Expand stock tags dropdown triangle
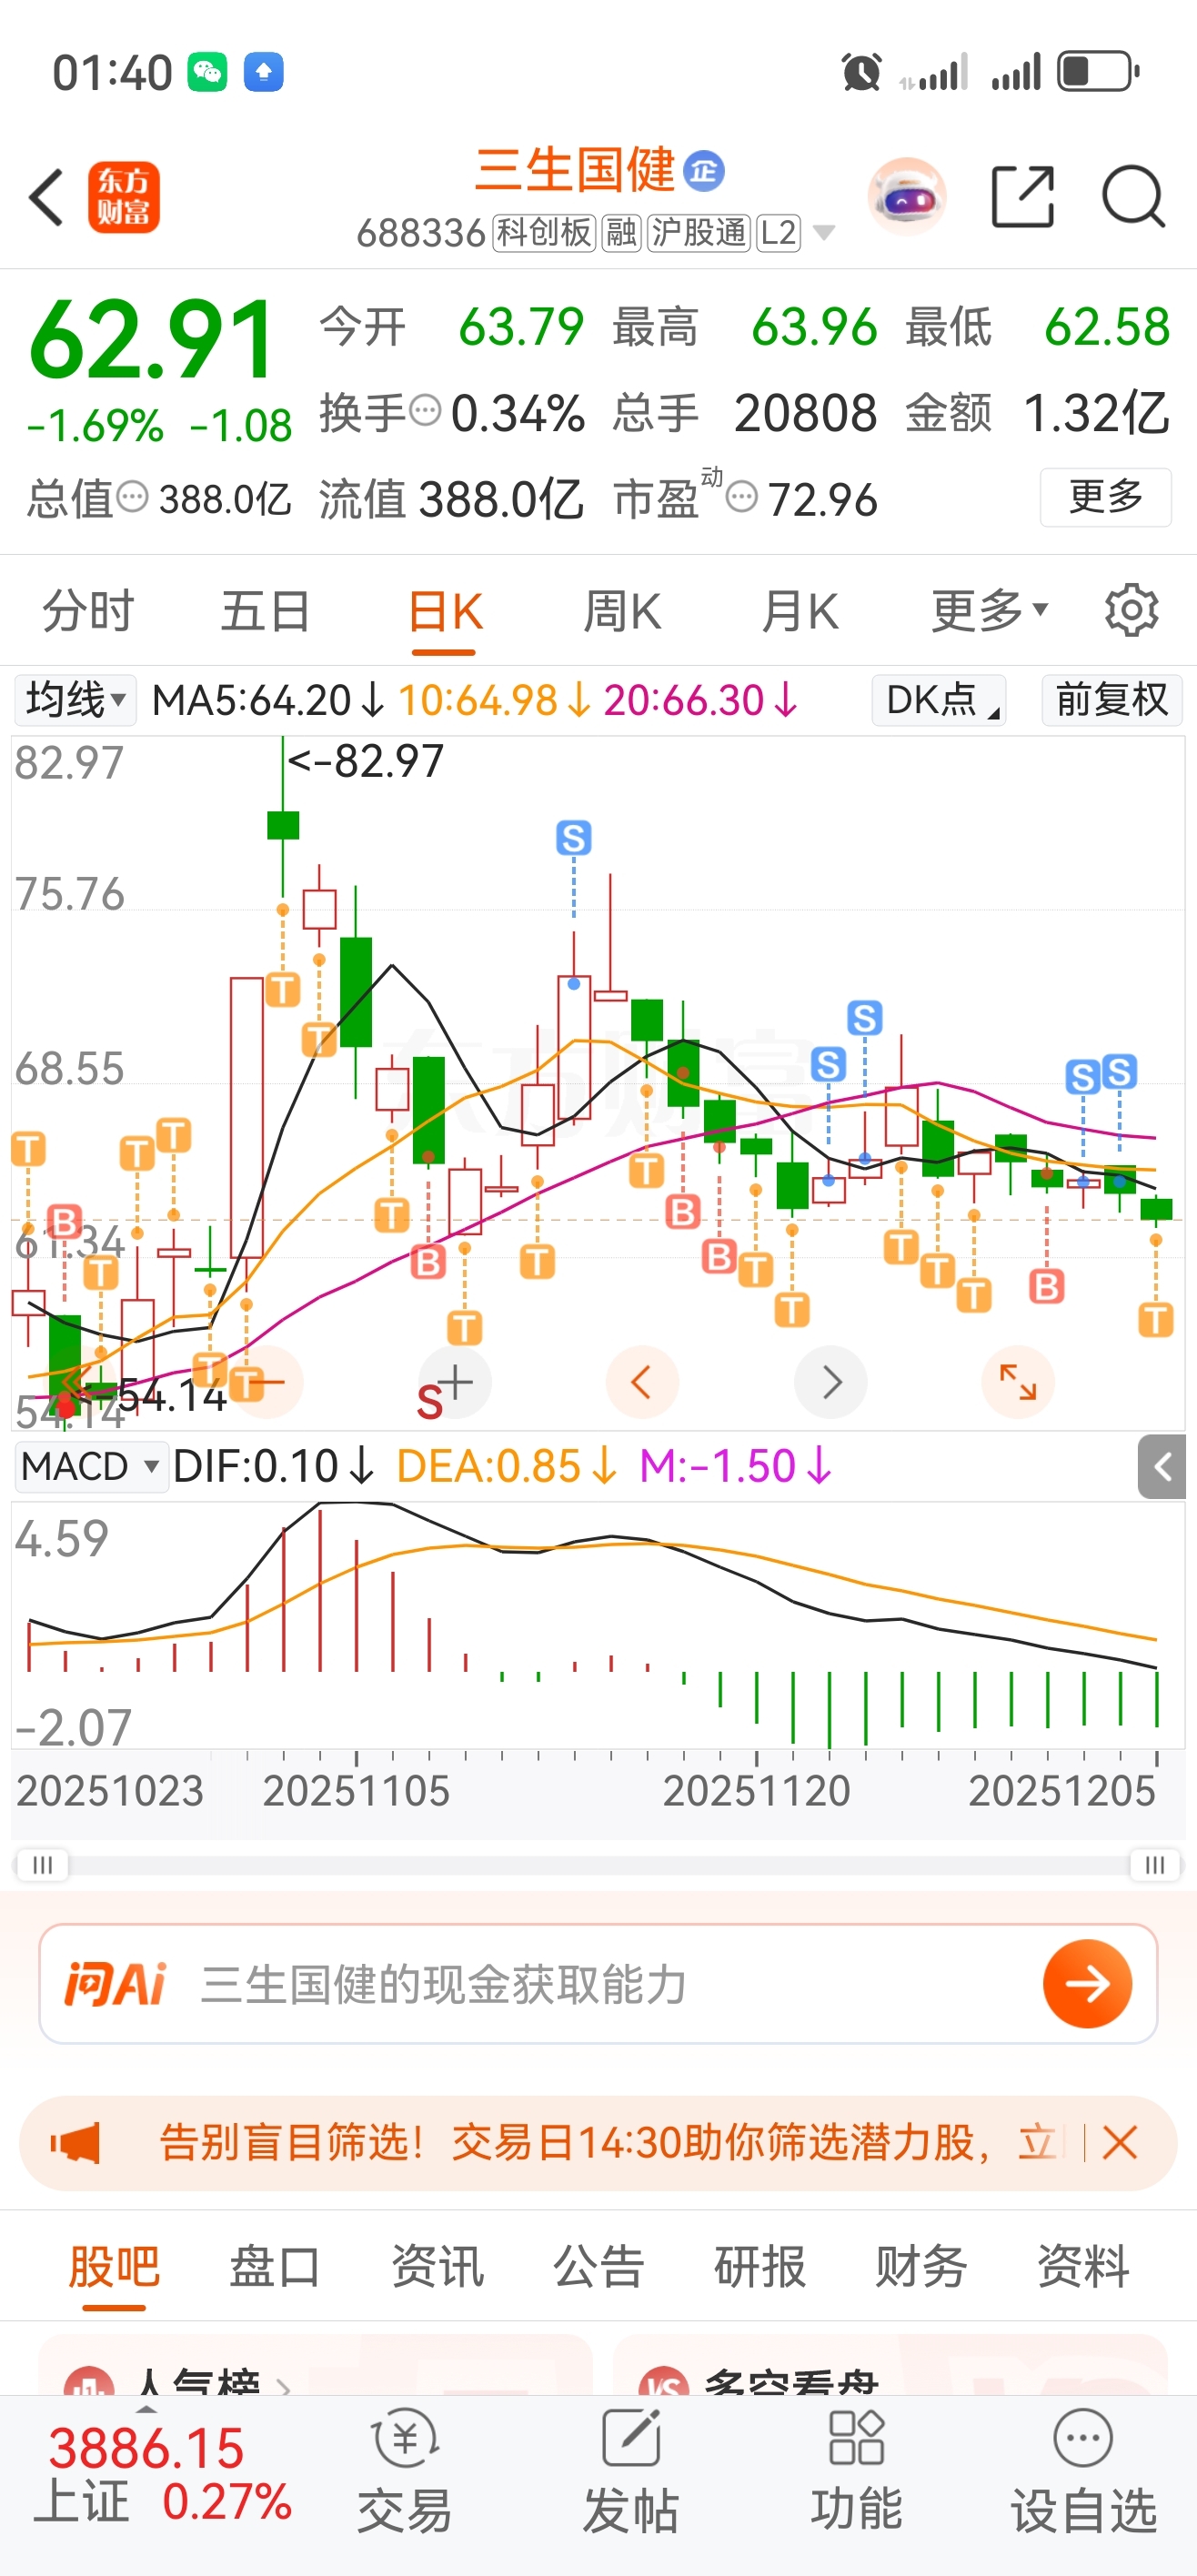The width and height of the screenshot is (1197, 2576). coord(824,233)
